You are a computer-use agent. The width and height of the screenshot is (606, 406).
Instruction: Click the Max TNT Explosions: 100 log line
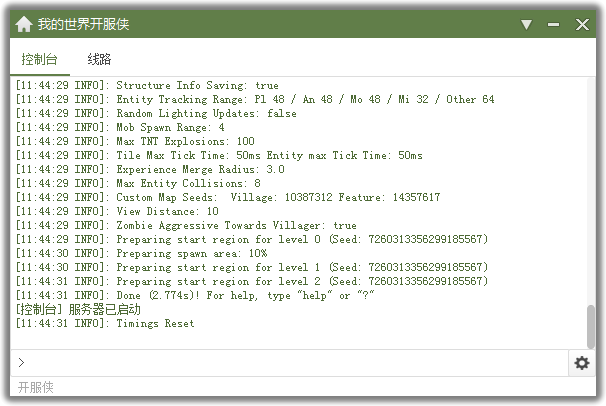click(x=135, y=141)
